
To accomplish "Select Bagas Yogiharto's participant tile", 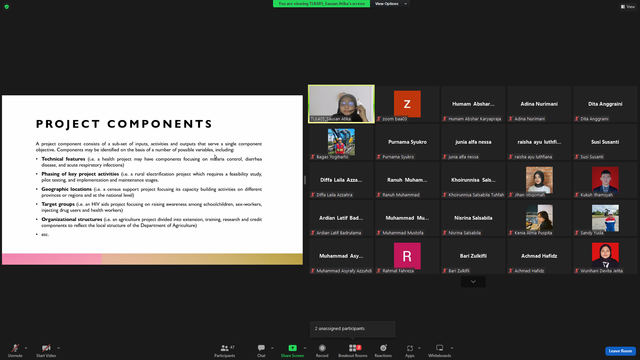I will pyautogui.click(x=341, y=142).
